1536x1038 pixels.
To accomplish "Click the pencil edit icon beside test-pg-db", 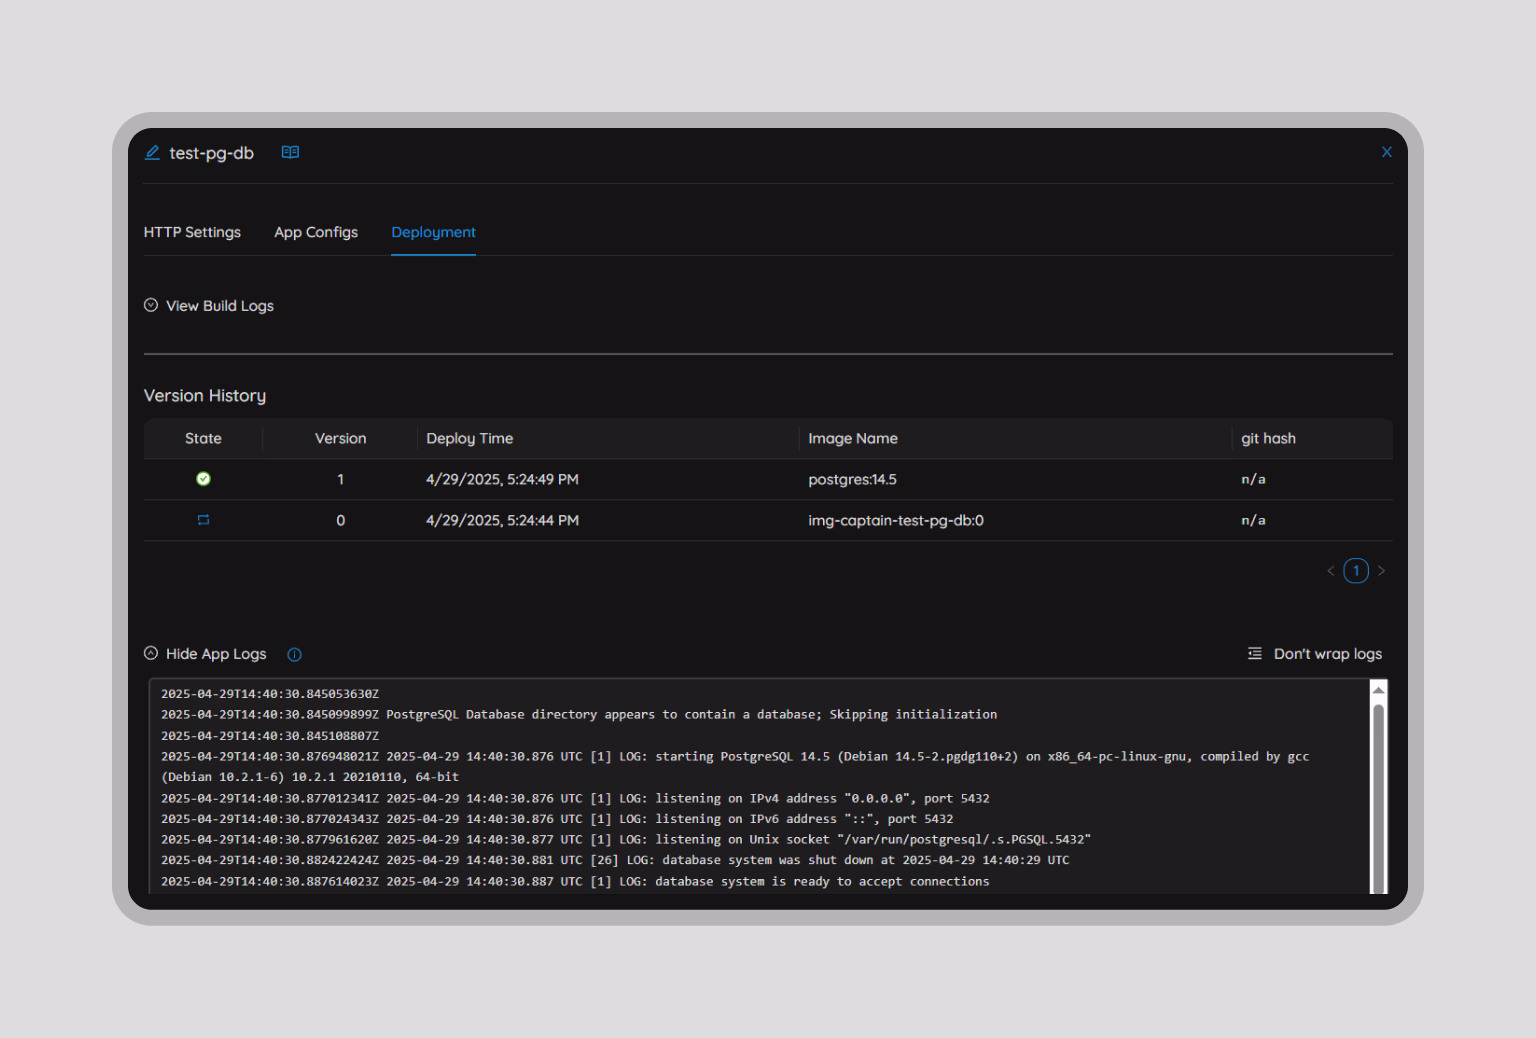I will click(x=153, y=153).
